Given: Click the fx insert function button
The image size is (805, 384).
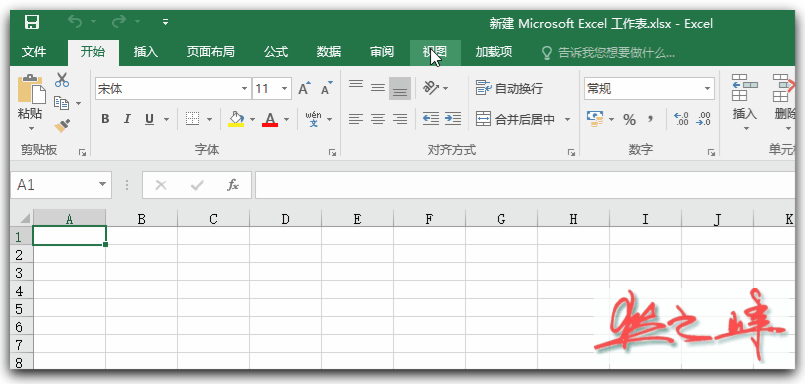Looking at the screenshot, I should tap(233, 185).
